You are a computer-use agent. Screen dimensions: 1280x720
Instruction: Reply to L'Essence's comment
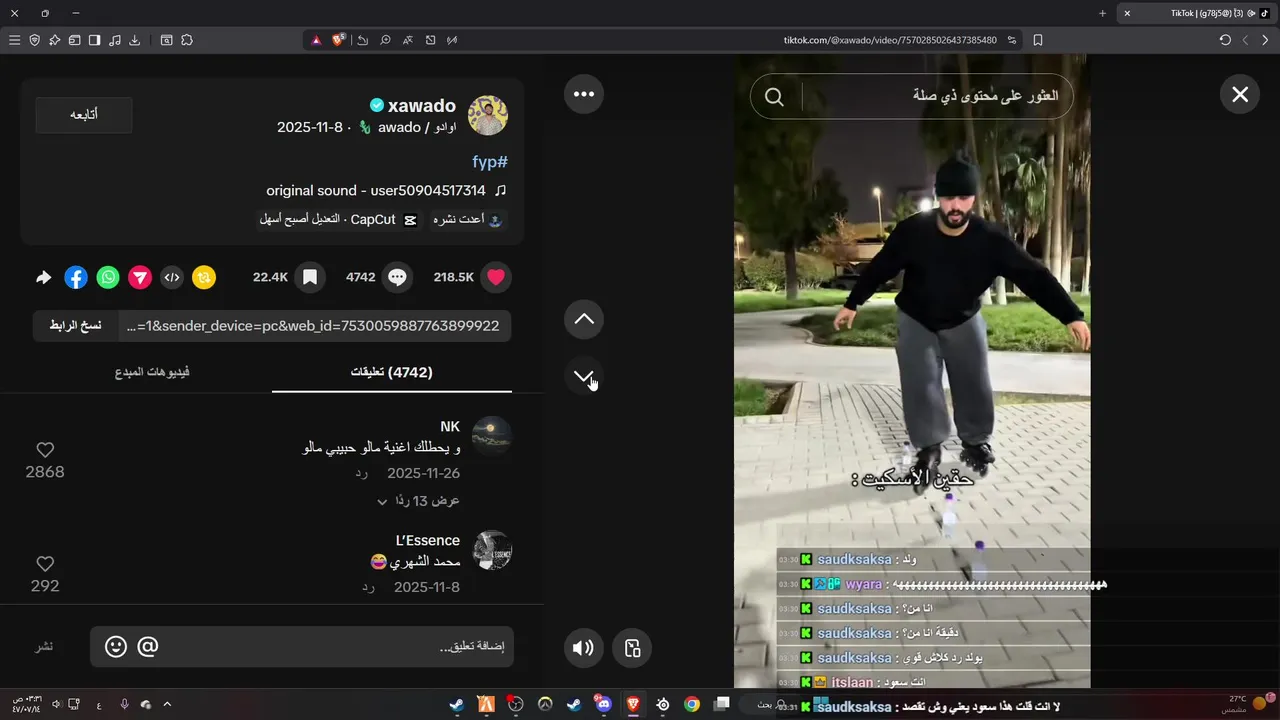coord(369,587)
